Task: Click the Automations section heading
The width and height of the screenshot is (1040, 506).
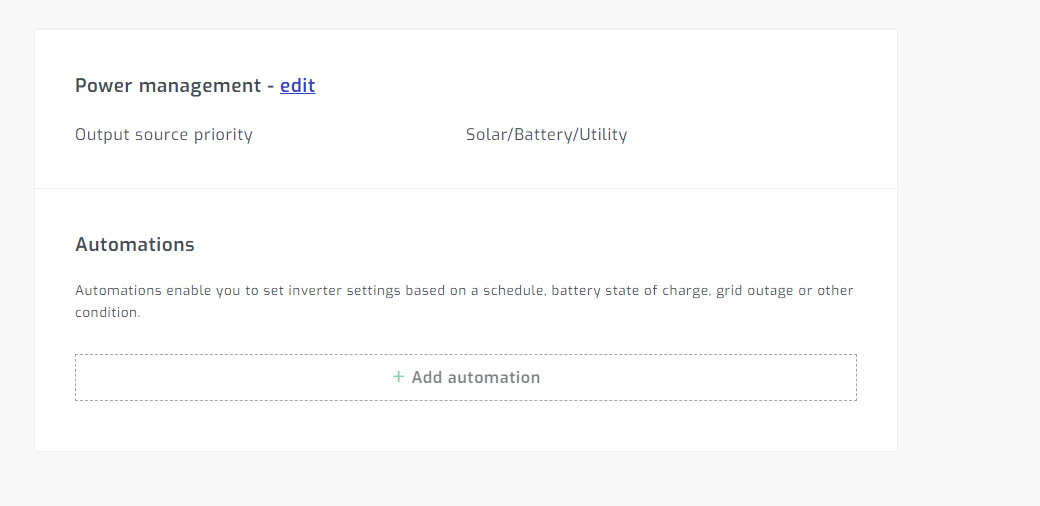Action: pyautogui.click(x=135, y=245)
